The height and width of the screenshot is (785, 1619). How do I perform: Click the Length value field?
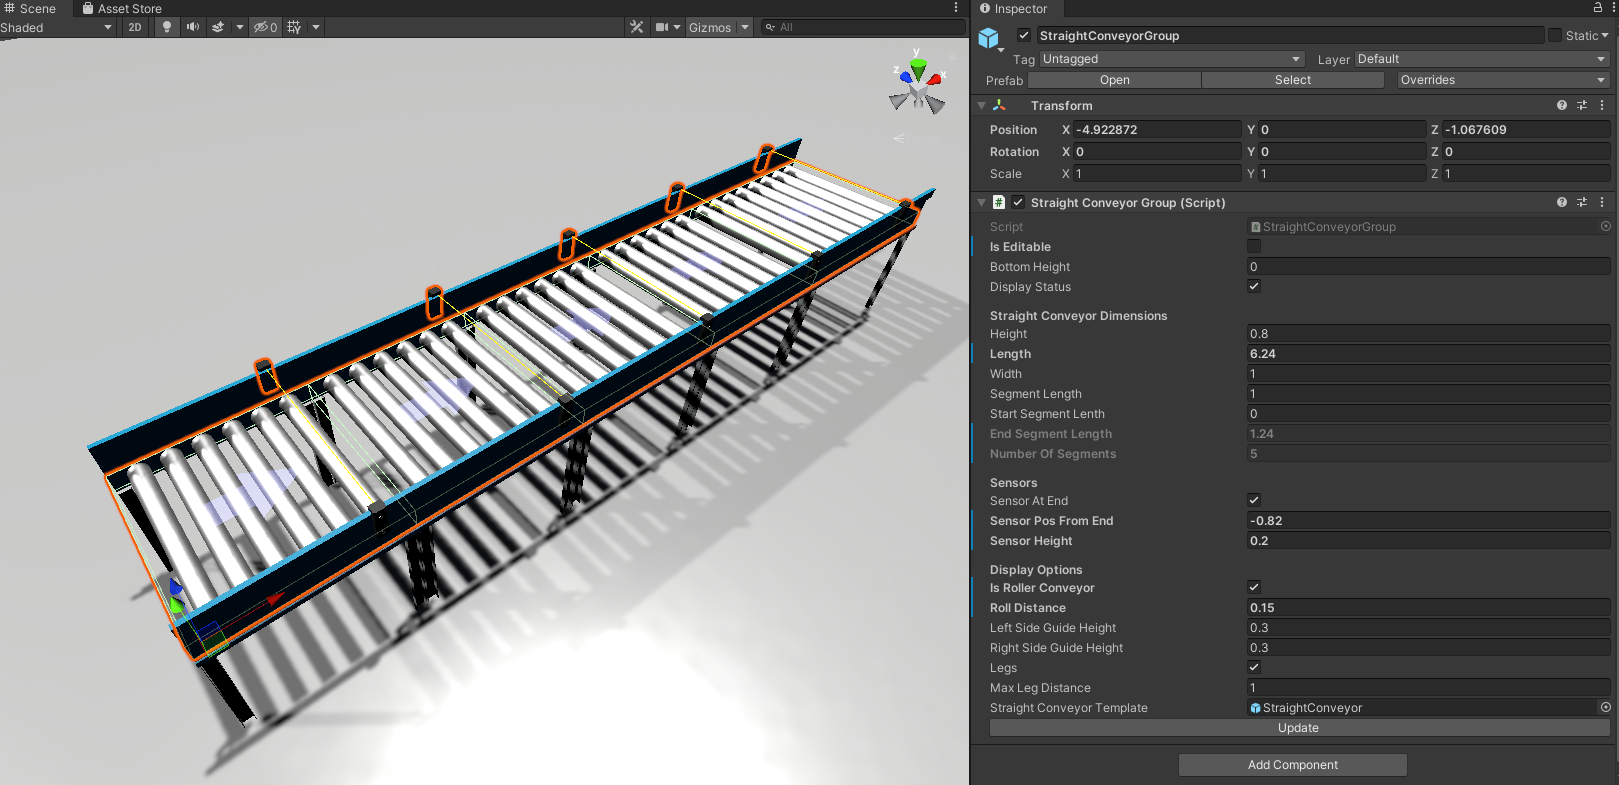[x=1427, y=354]
